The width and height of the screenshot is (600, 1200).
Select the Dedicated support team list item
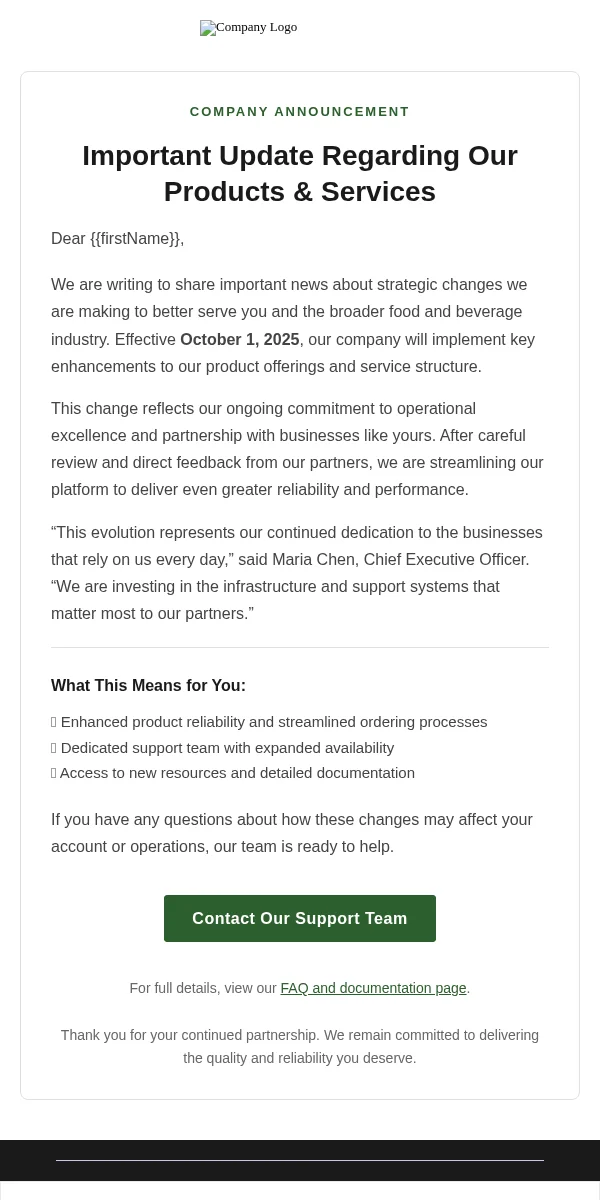pos(223,748)
